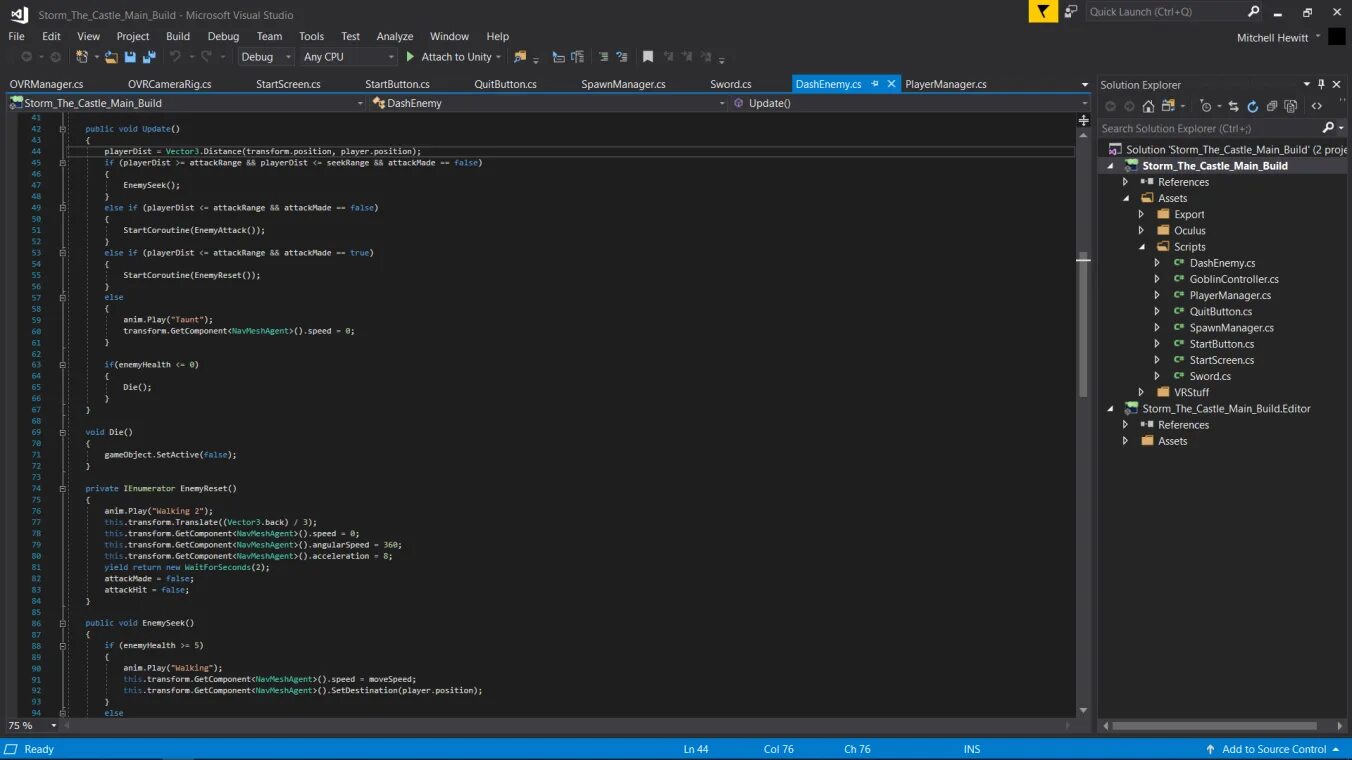Save the current file with the disk icon
The image size is (1352, 760).
(x=130, y=57)
